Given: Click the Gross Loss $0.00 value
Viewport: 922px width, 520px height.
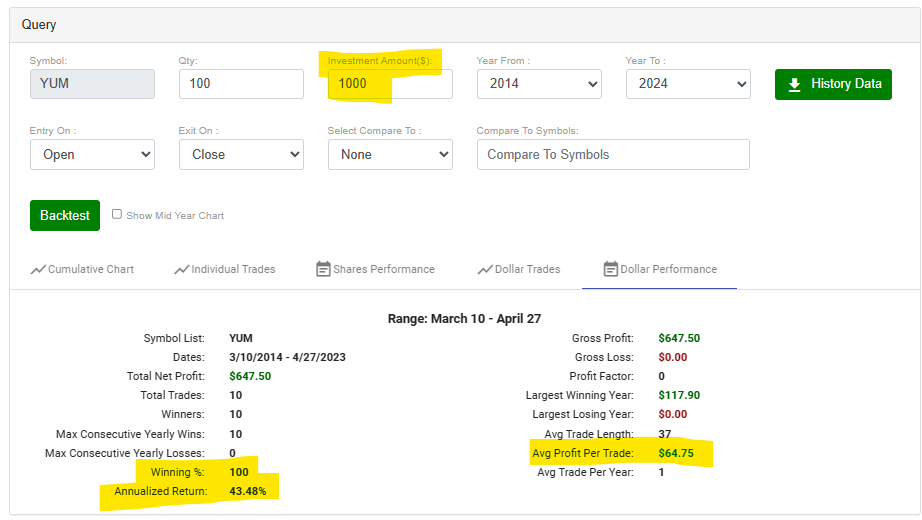Looking at the screenshot, I should point(673,357).
